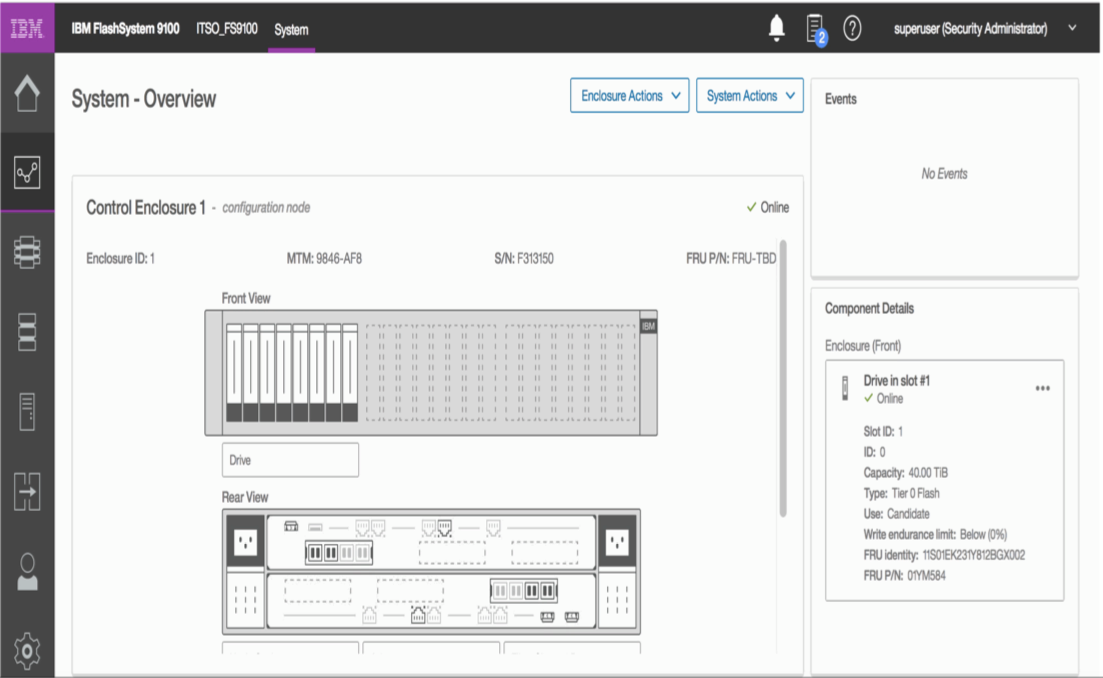This screenshot has width=1103, height=678.
Task: Click the MTM: 9846-AF8 text
Action: [x=324, y=259]
